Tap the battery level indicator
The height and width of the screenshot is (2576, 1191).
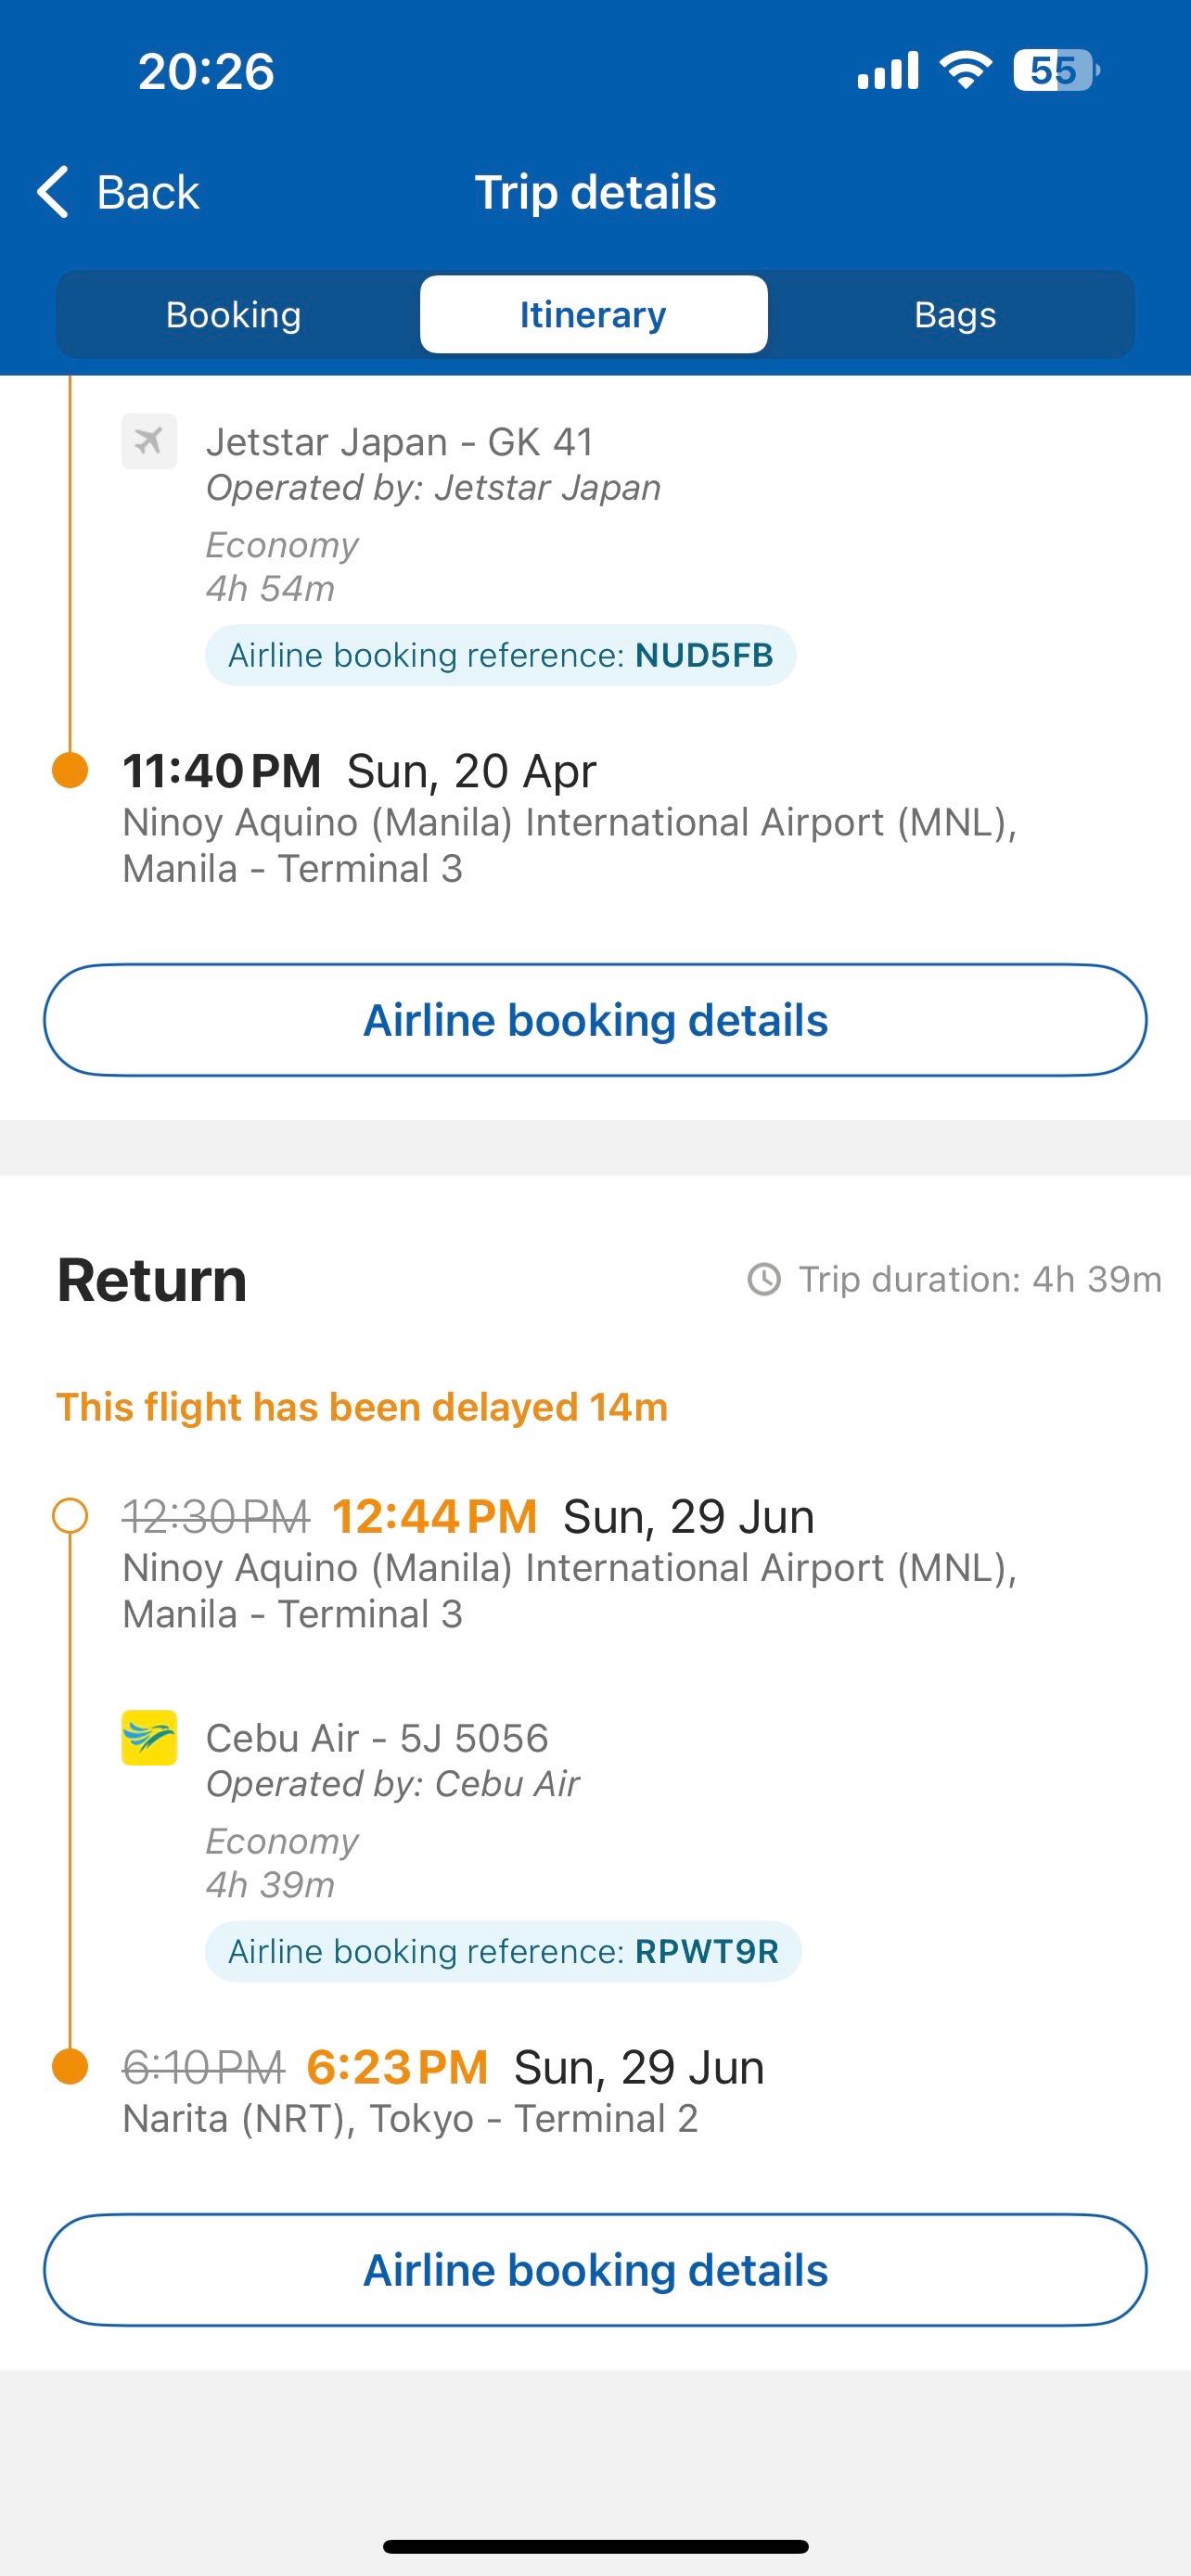coord(1055,70)
